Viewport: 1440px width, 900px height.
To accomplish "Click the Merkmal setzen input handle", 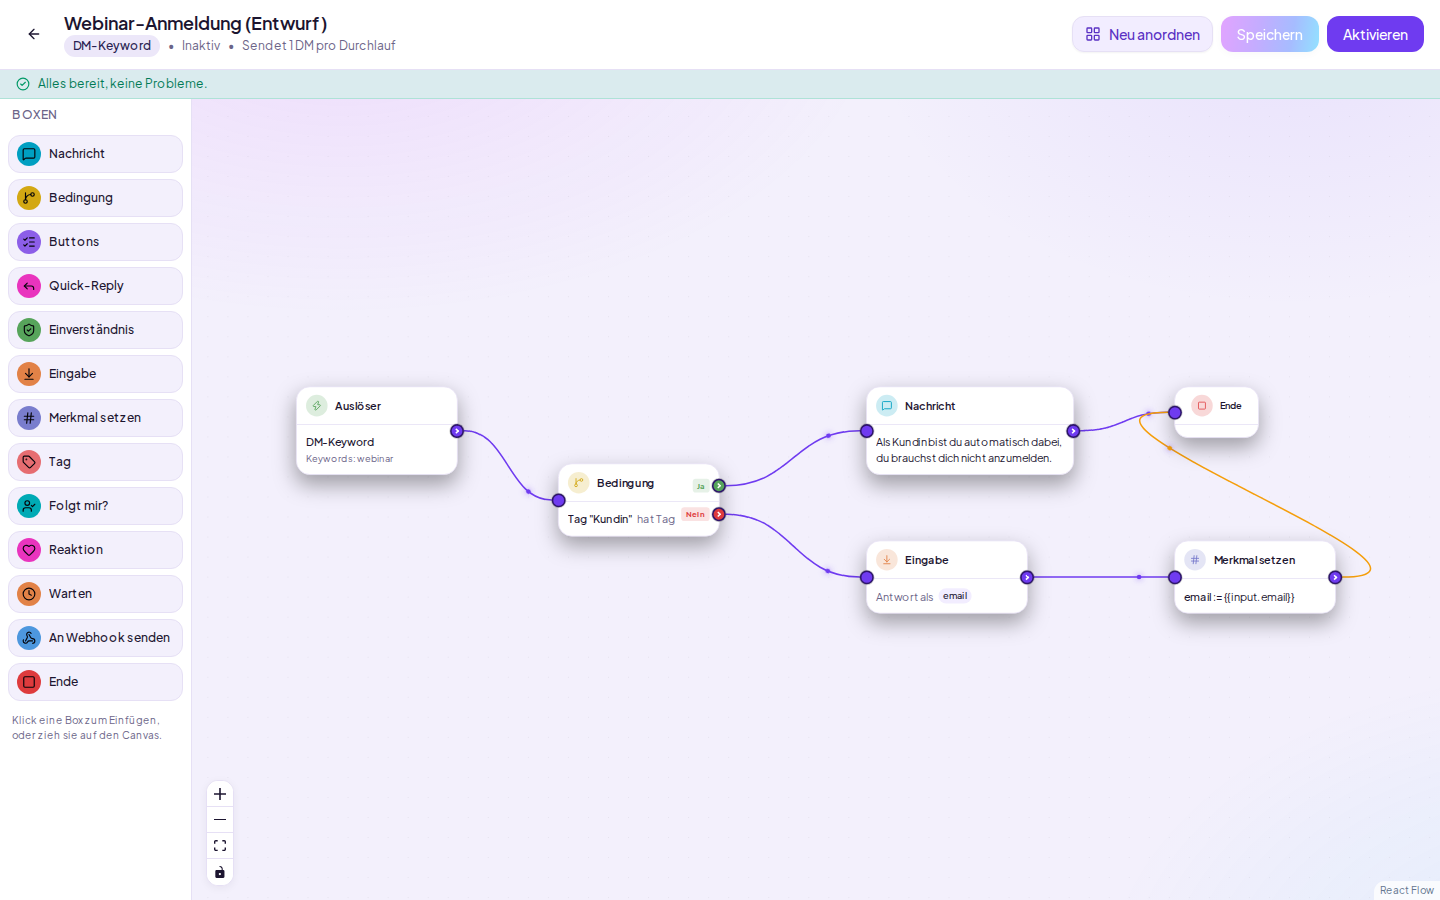I will click(x=1175, y=577).
